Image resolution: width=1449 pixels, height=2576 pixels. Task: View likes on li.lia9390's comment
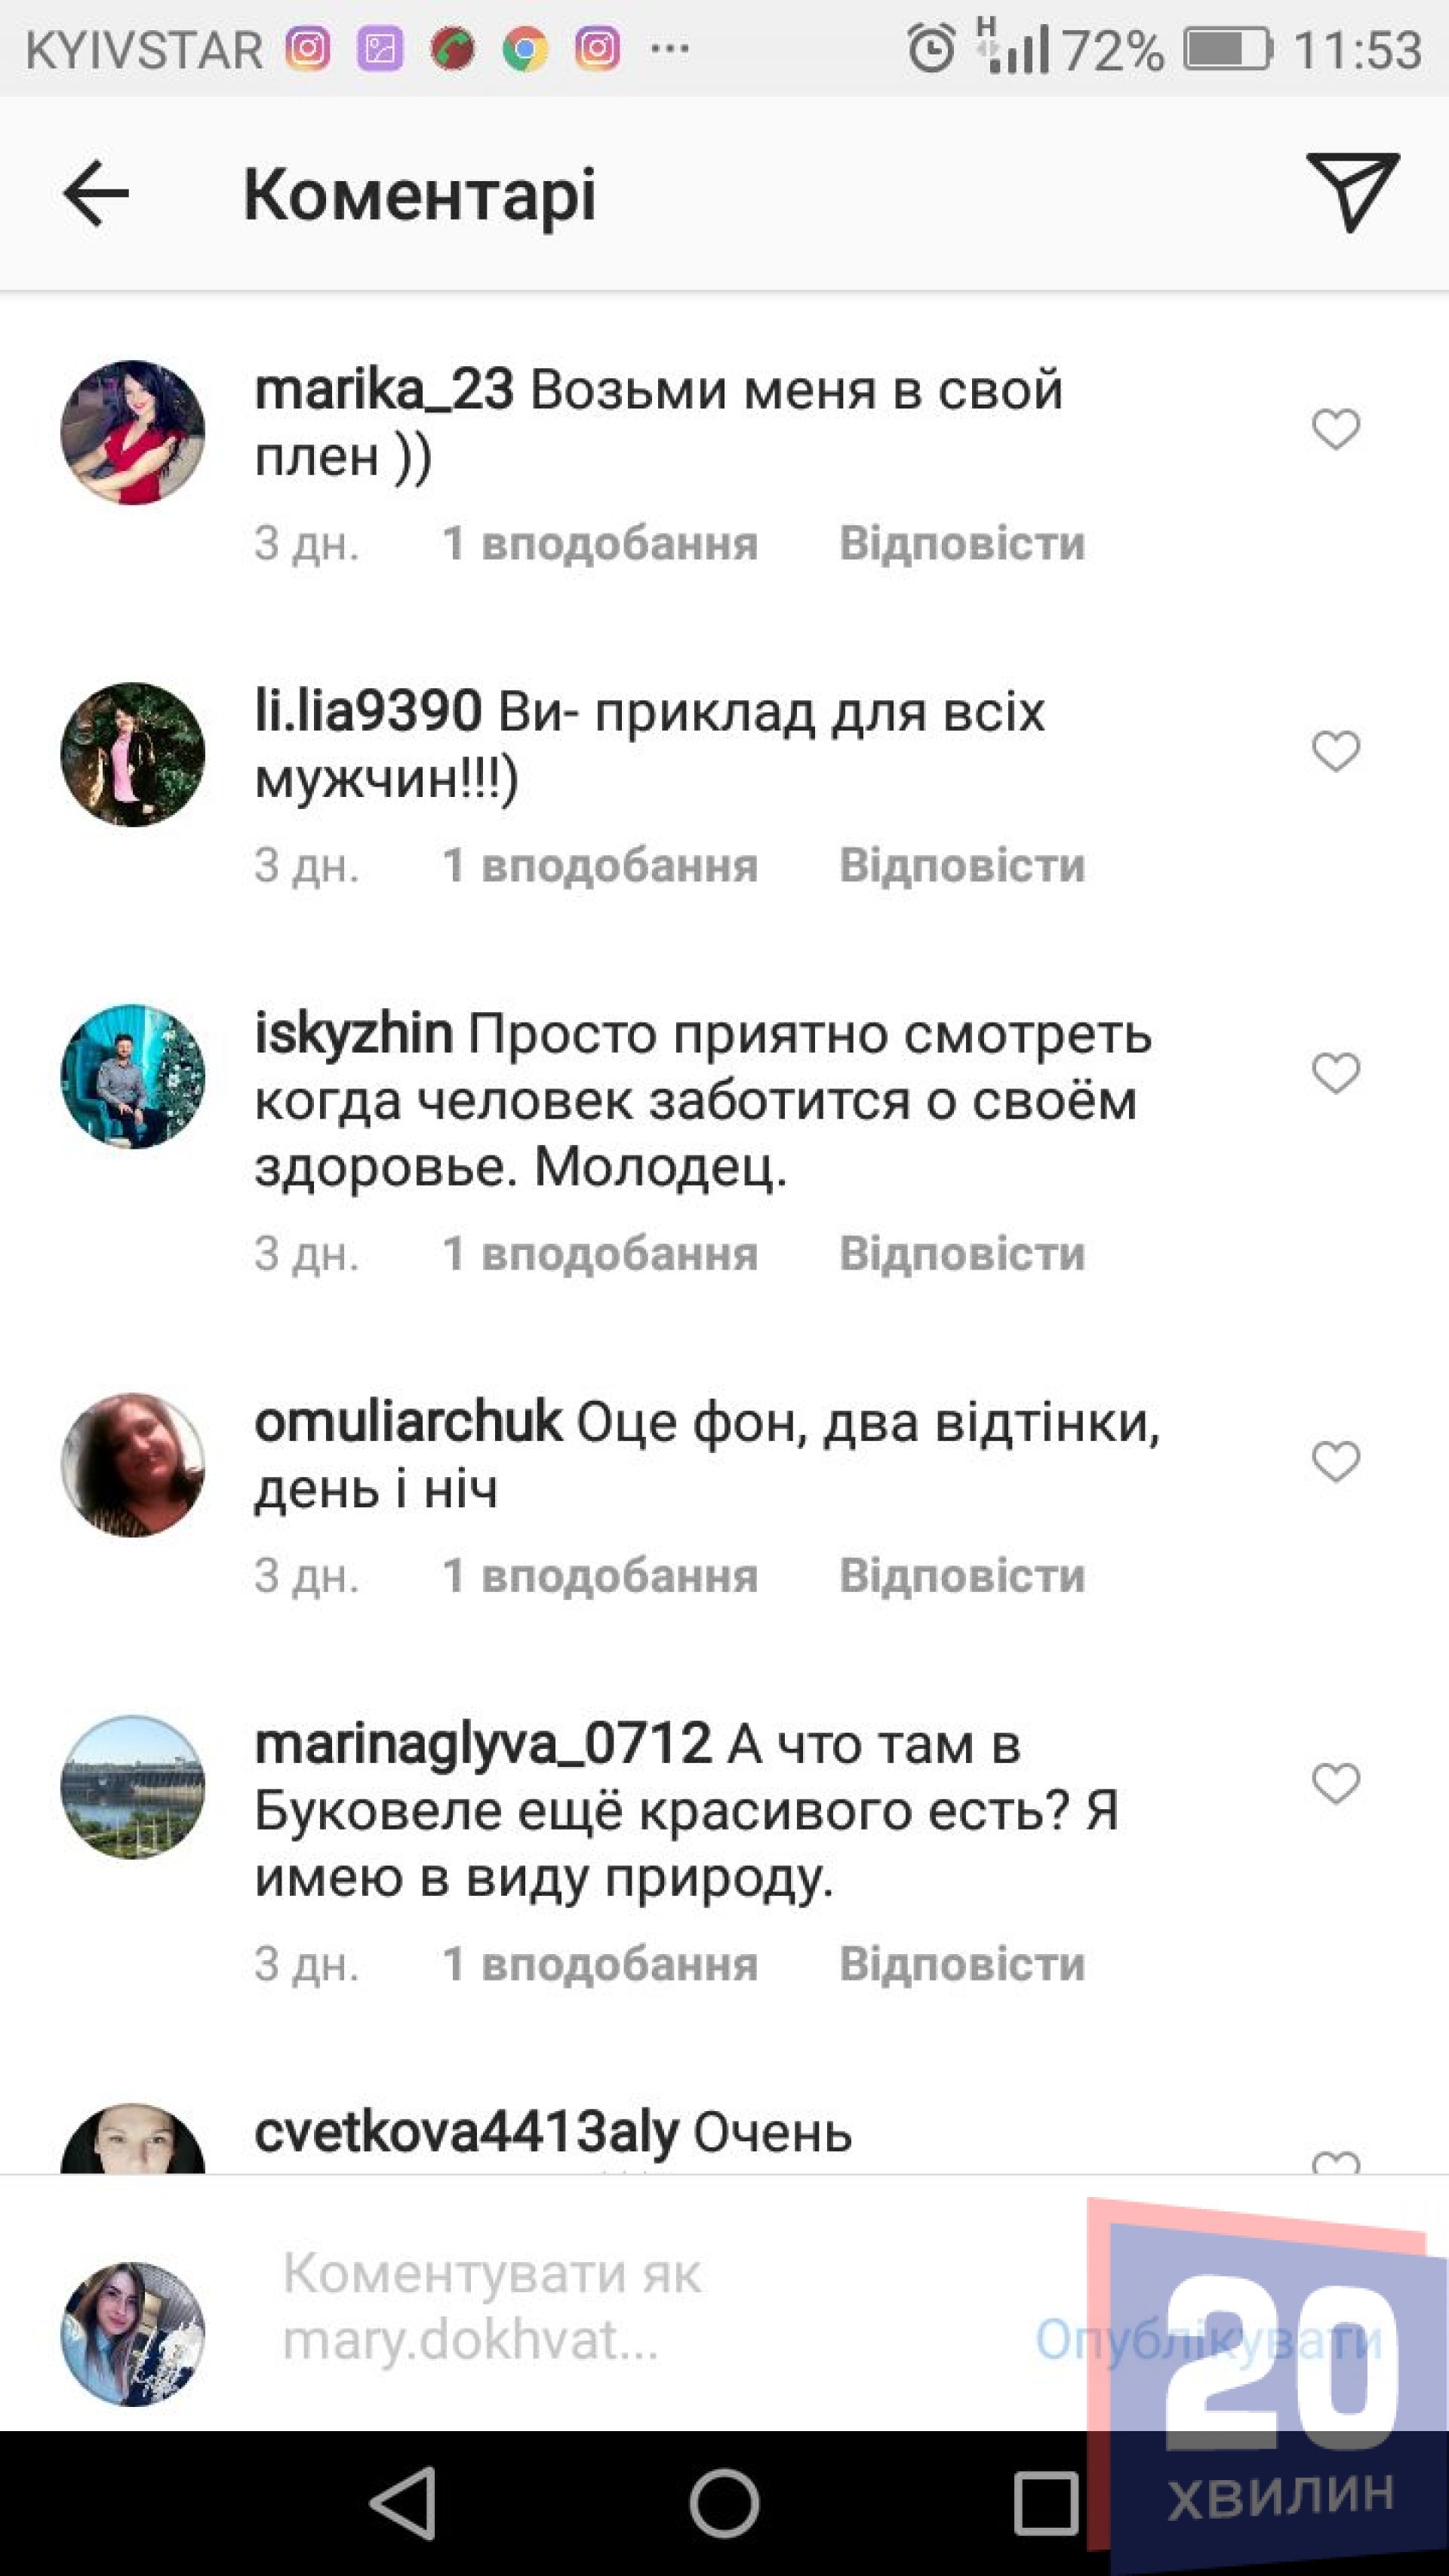tap(600, 865)
